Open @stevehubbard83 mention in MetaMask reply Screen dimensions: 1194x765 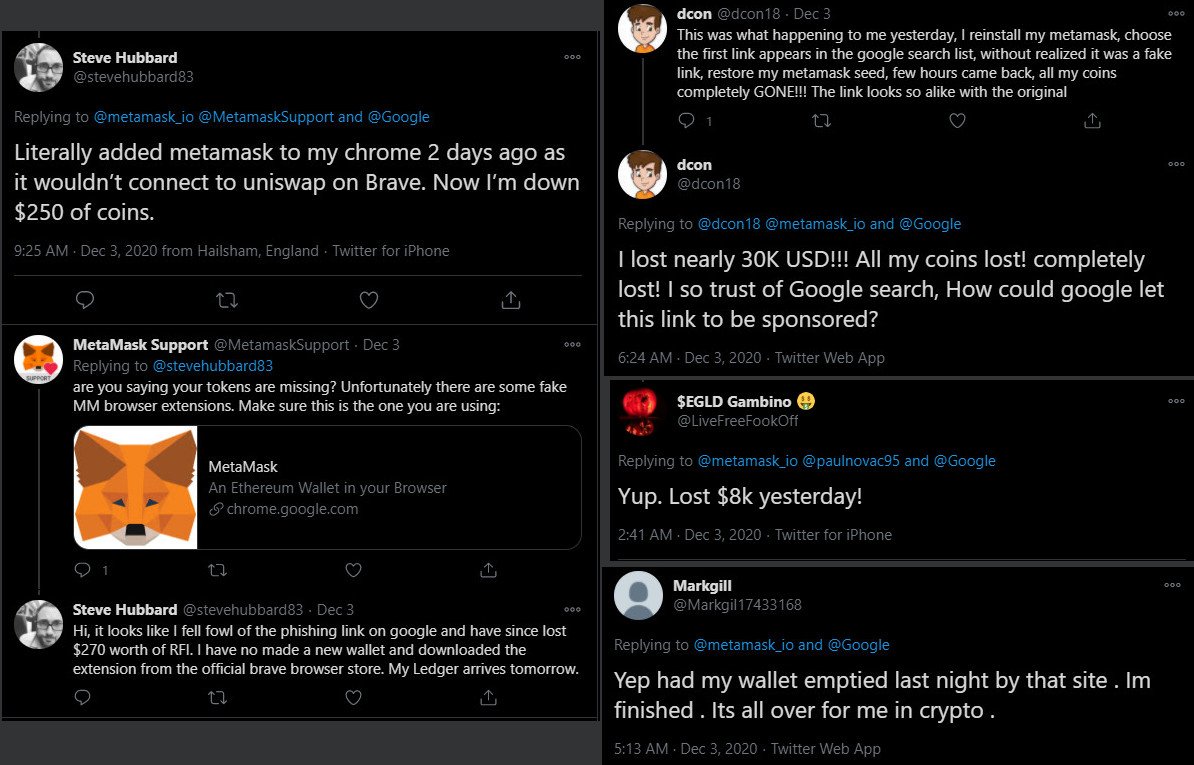coord(212,366)
